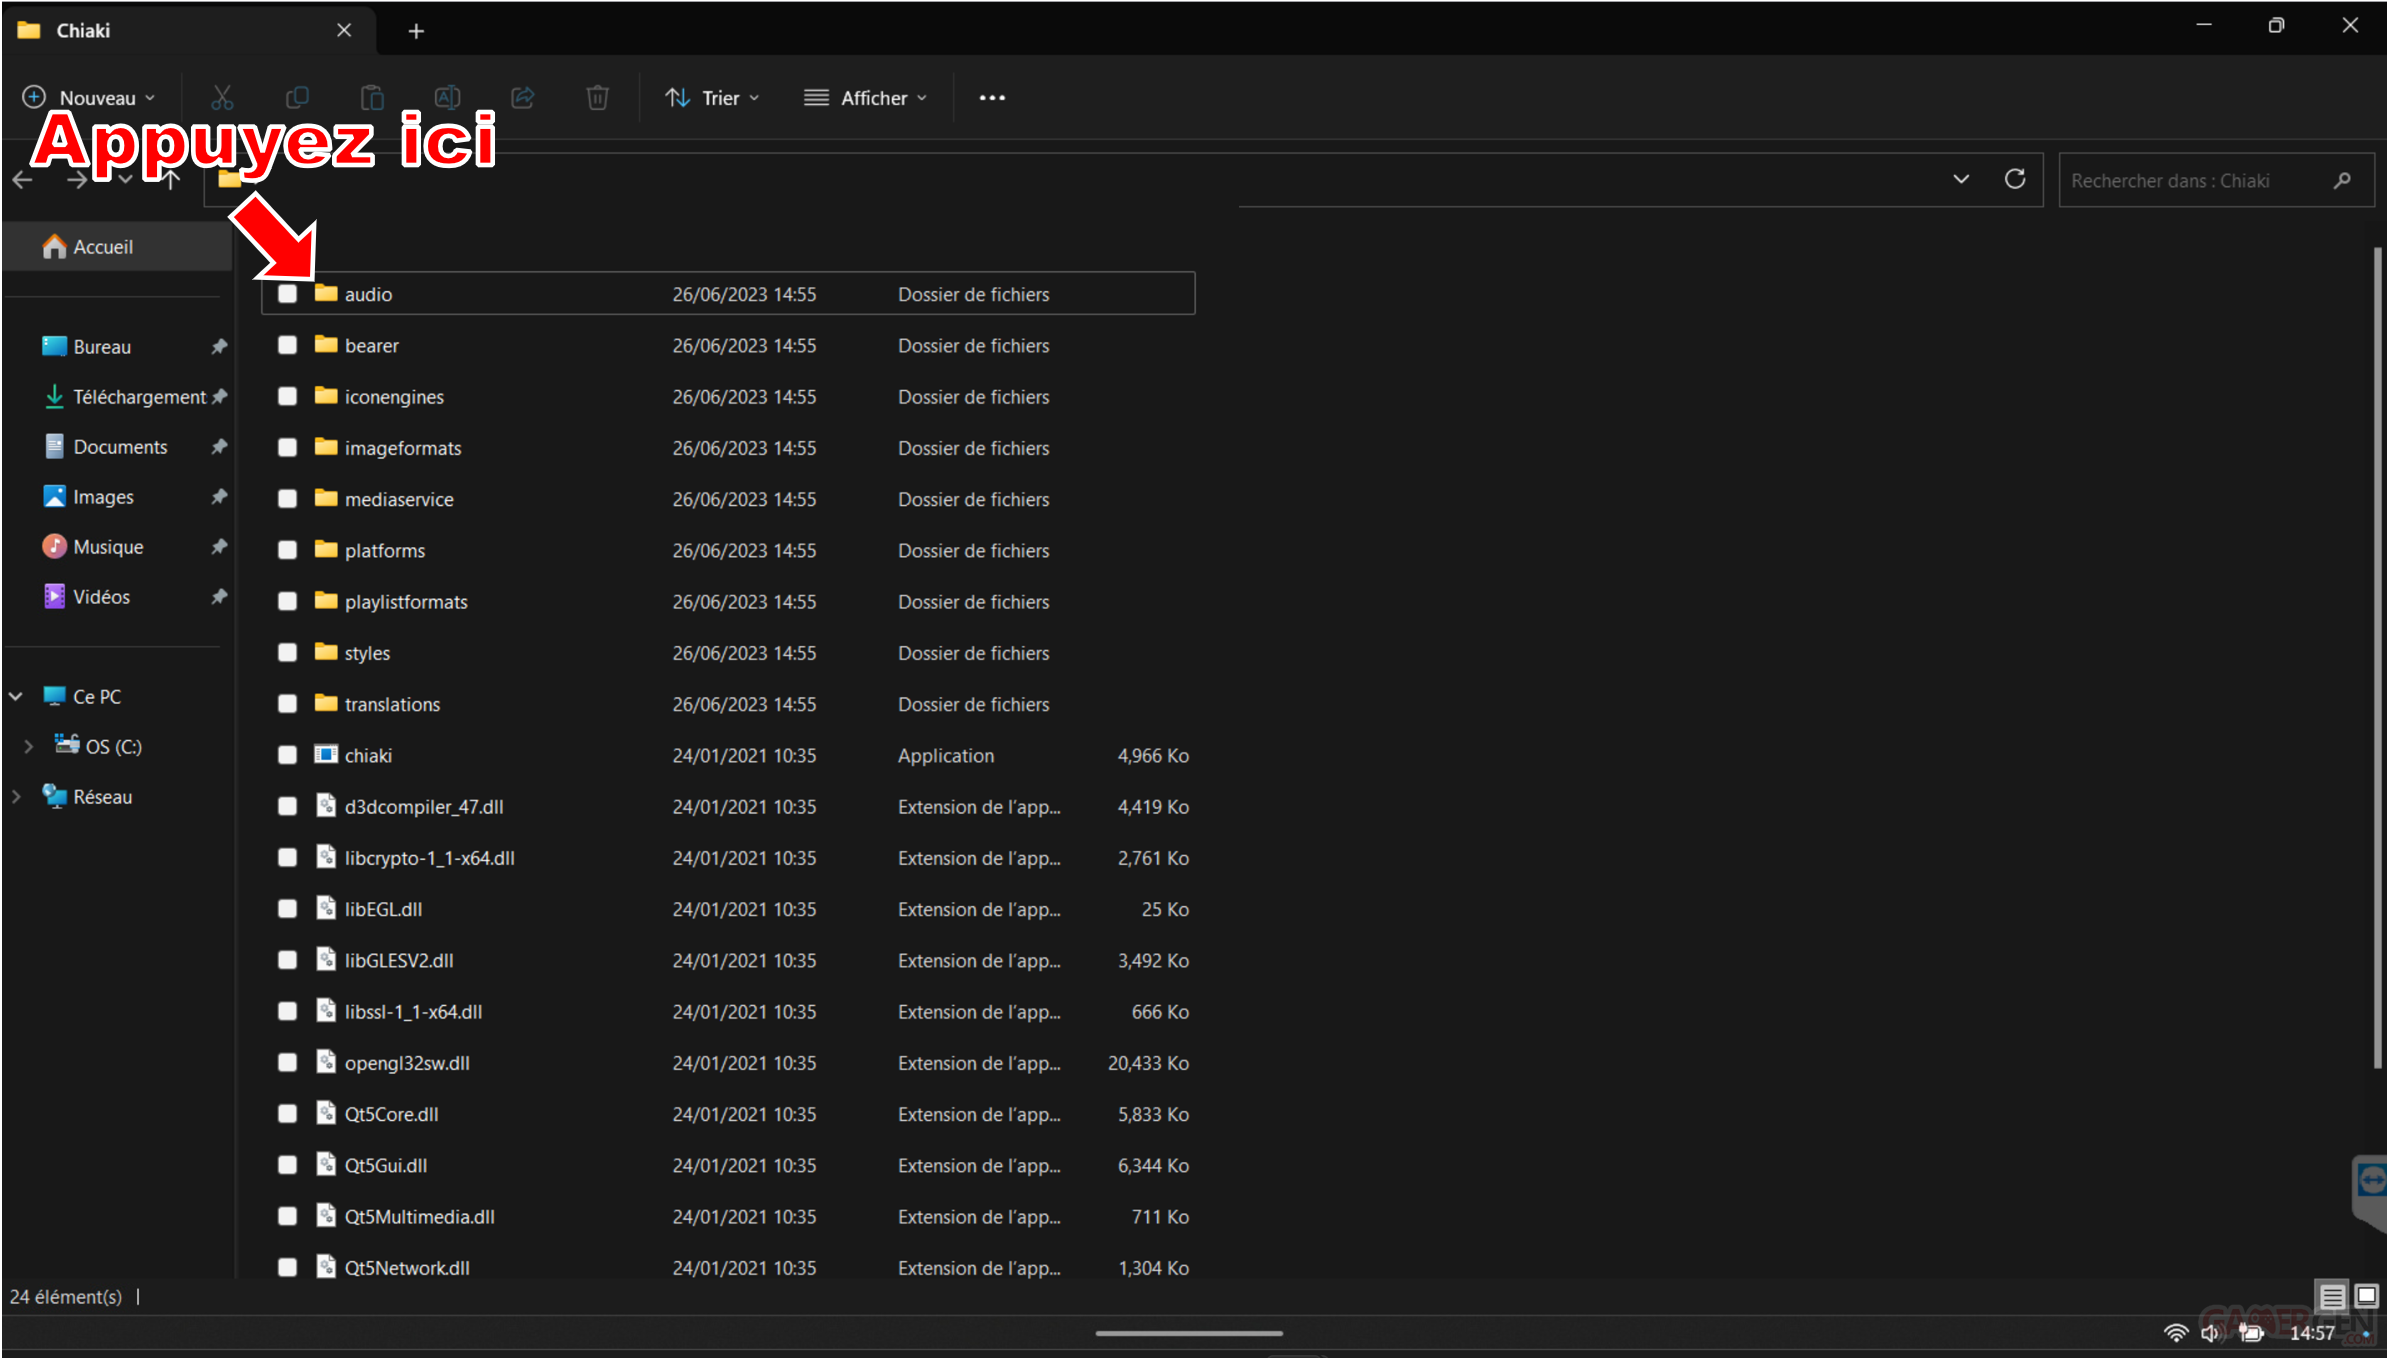Check the checkbox for chiaki application
This screenshot has height=1358, width=2388.
pos(287,755)
